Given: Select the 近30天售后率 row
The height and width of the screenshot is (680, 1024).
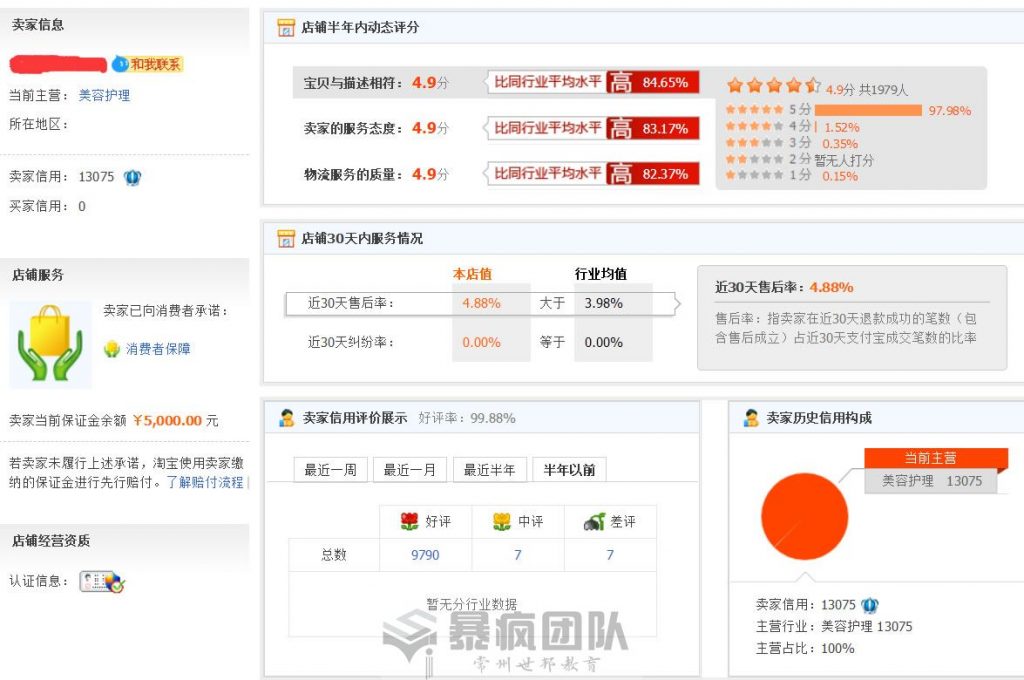Looking at the screenshot, I should click(482, 304).
